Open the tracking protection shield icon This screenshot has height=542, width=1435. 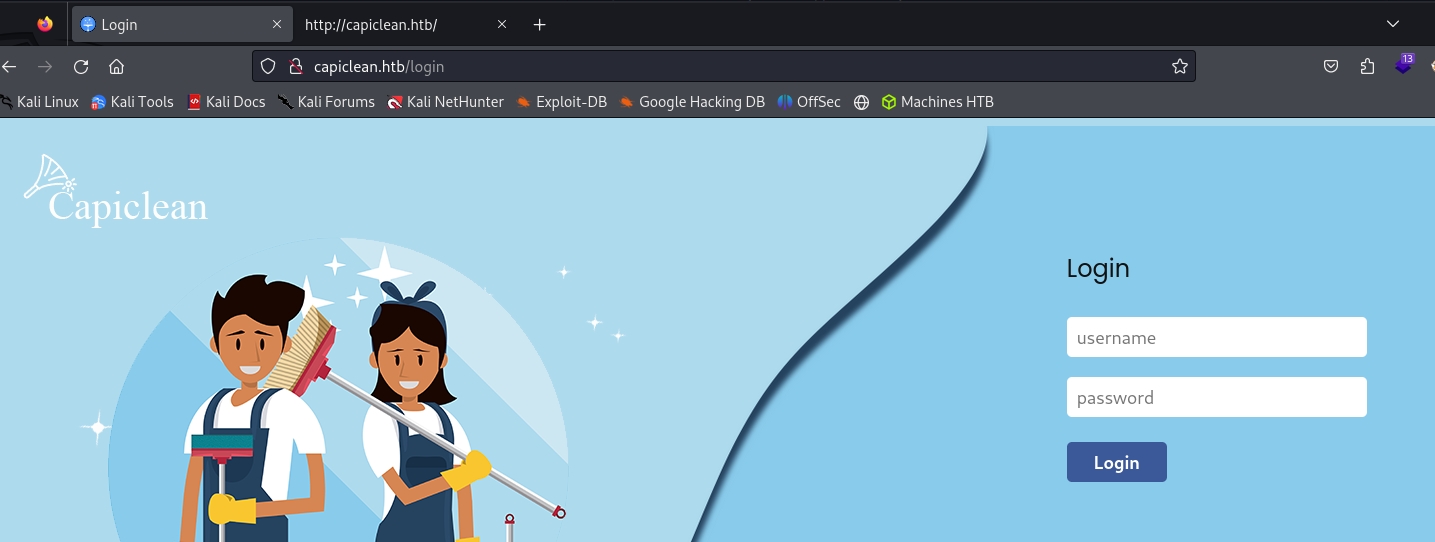(268, 67)
